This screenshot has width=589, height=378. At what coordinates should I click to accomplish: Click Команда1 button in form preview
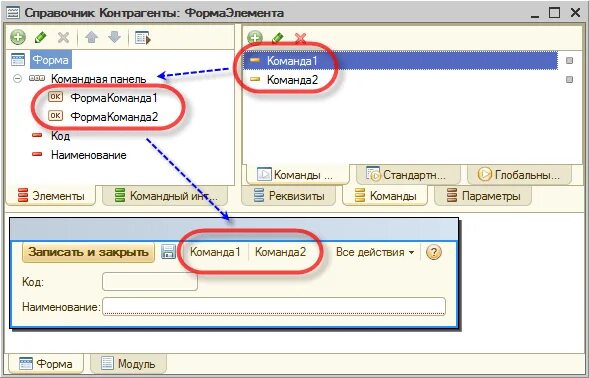pyautogui.click(x=215, y=252)
